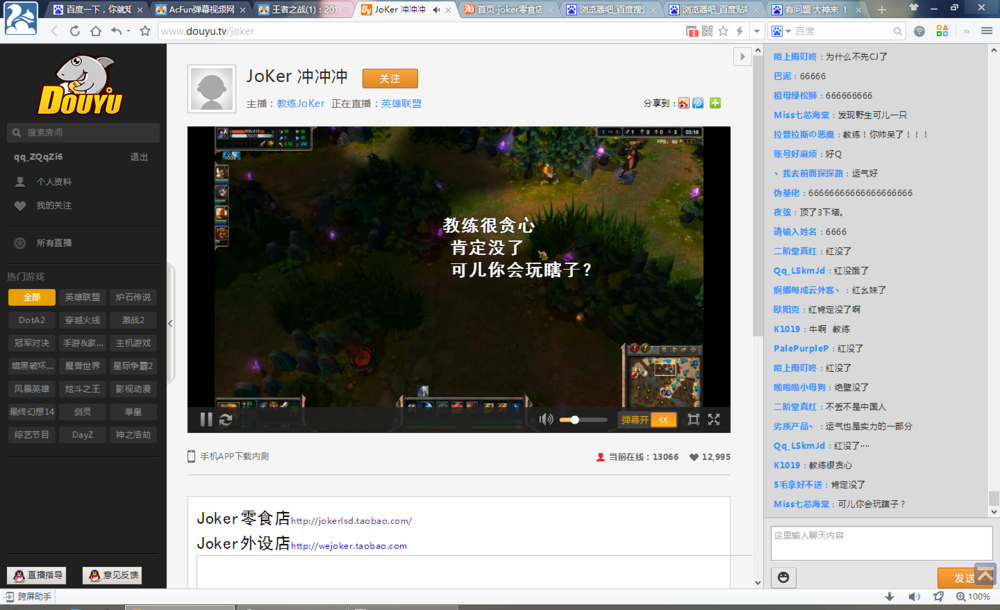Click the streamer avatar thumbnail
The image size is (1000, 610).
pos(212,89)
